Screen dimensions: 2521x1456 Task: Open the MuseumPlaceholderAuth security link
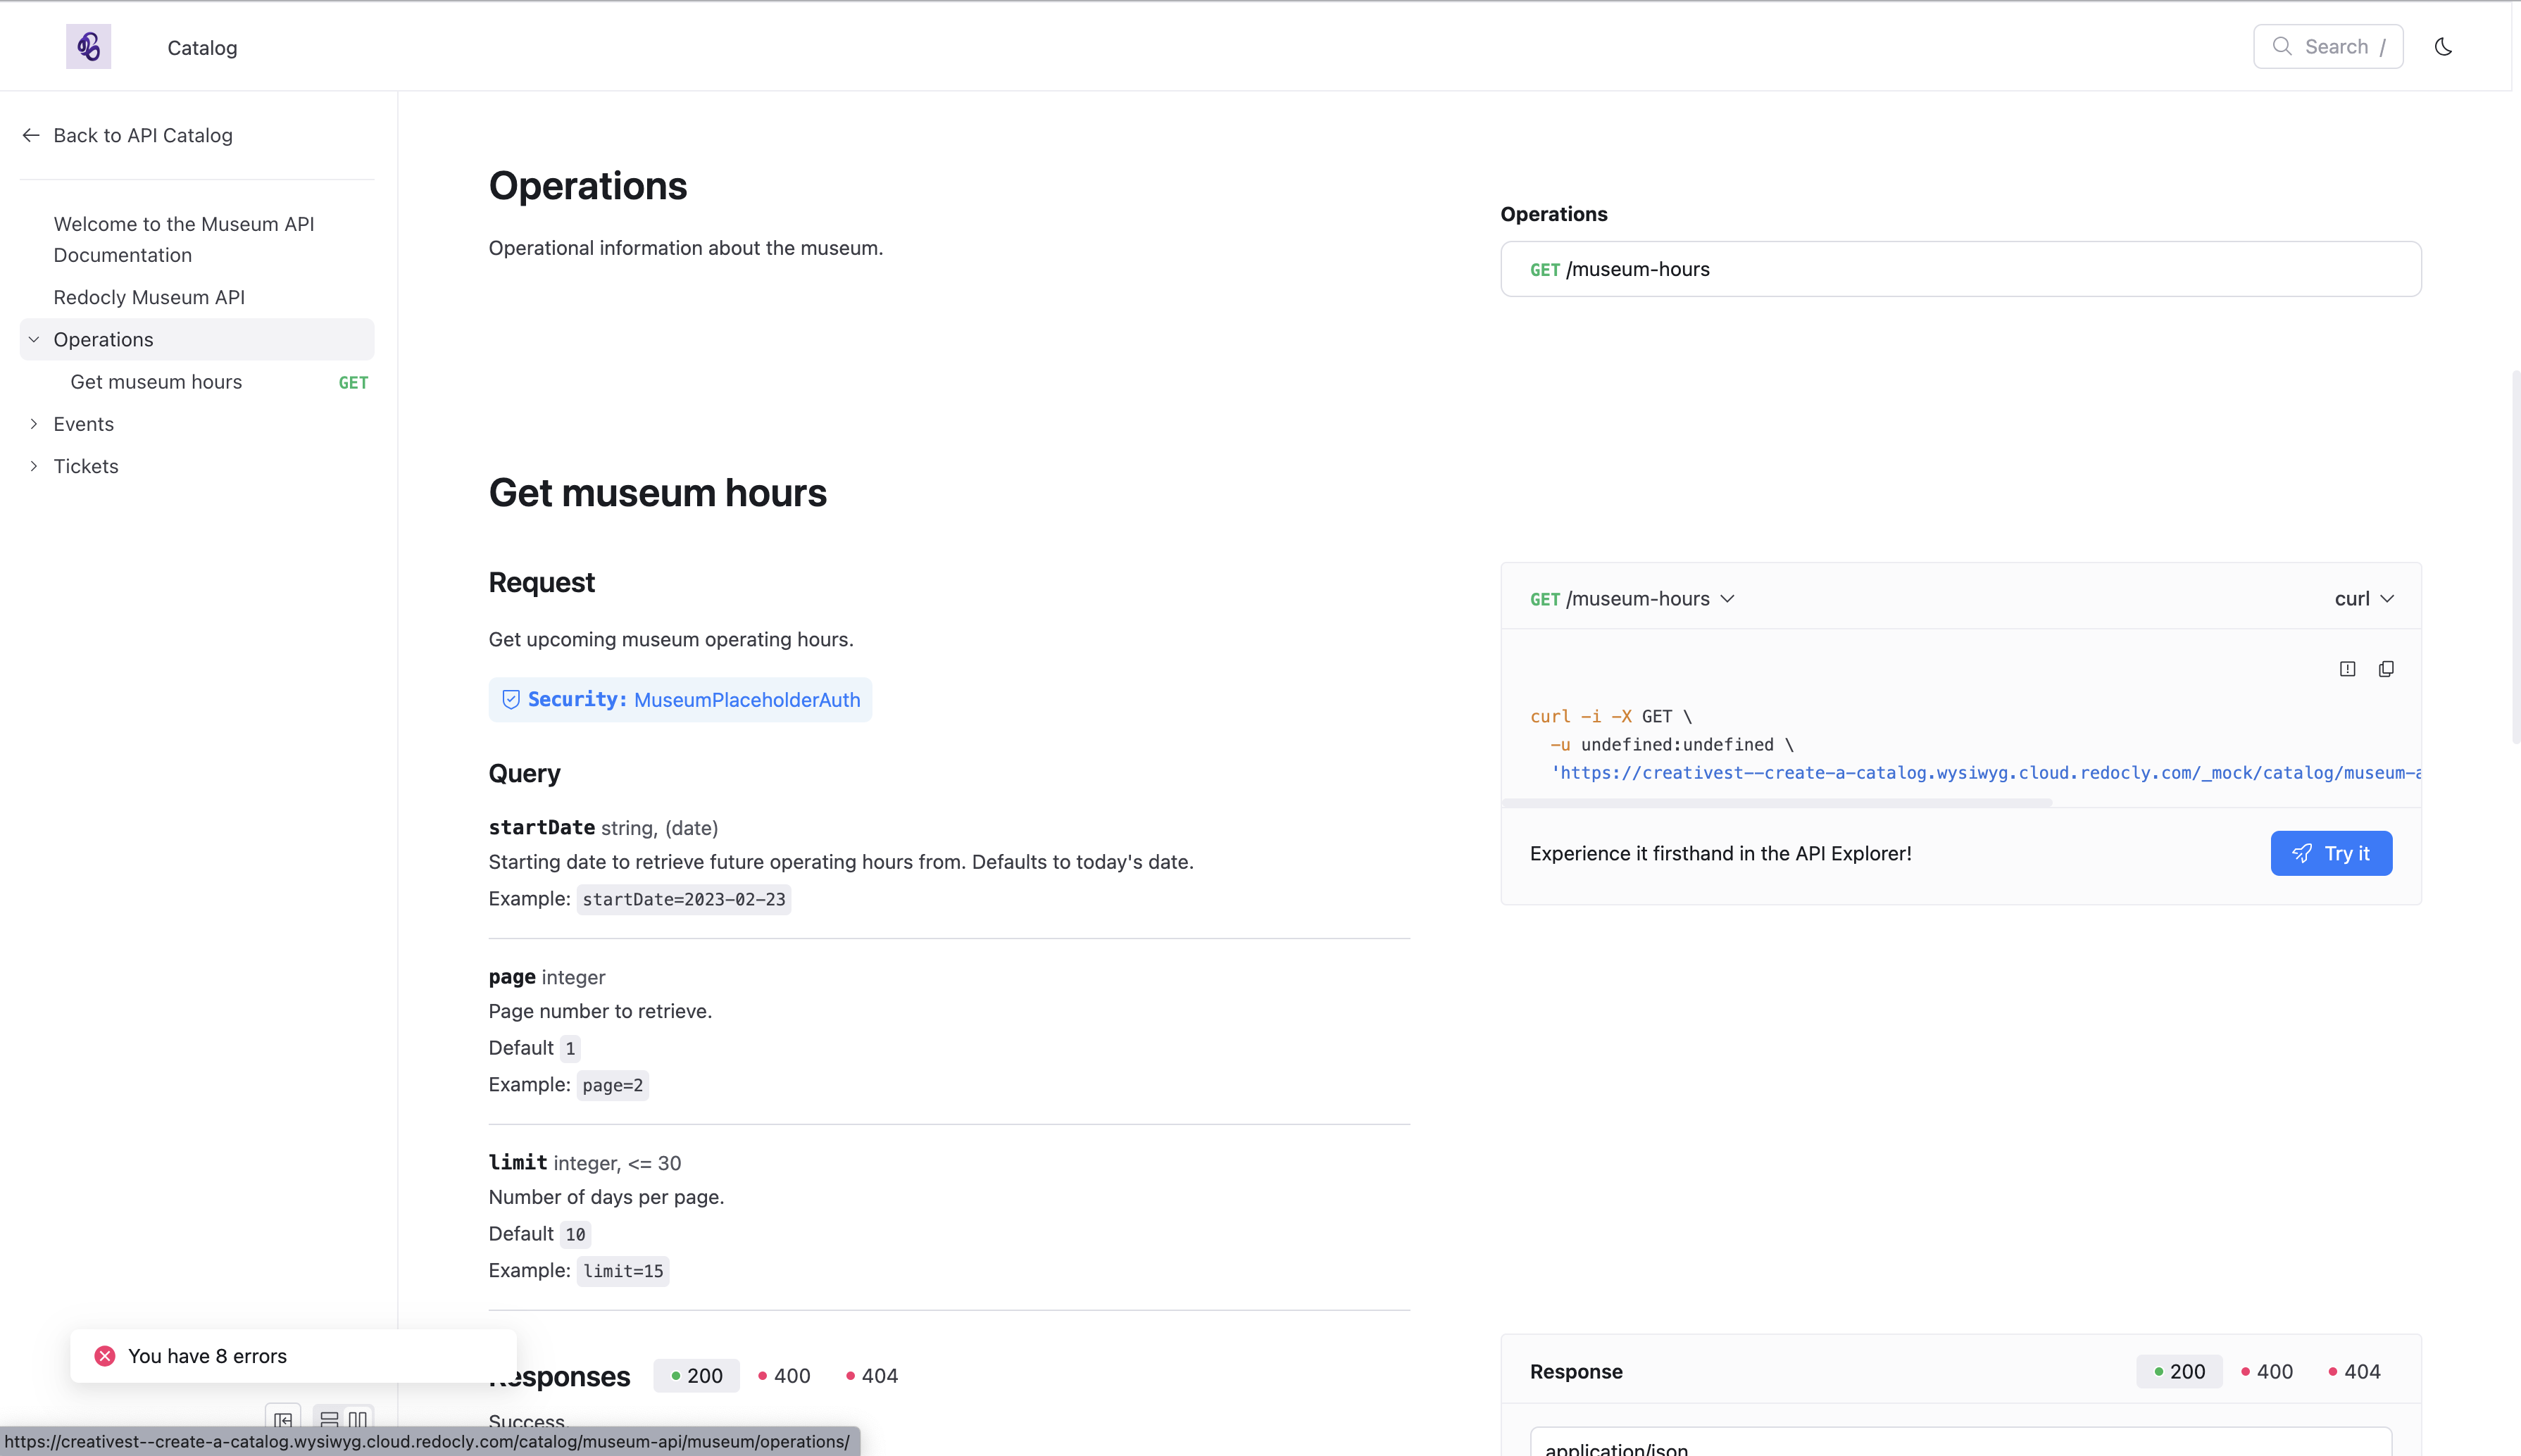coord(747,700)
